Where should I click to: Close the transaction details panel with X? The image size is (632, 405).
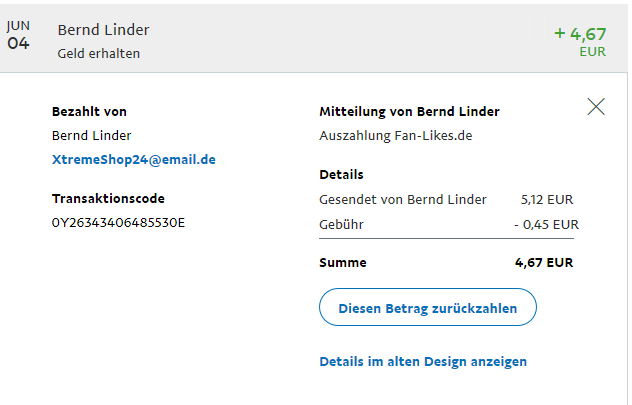(596, 107)
